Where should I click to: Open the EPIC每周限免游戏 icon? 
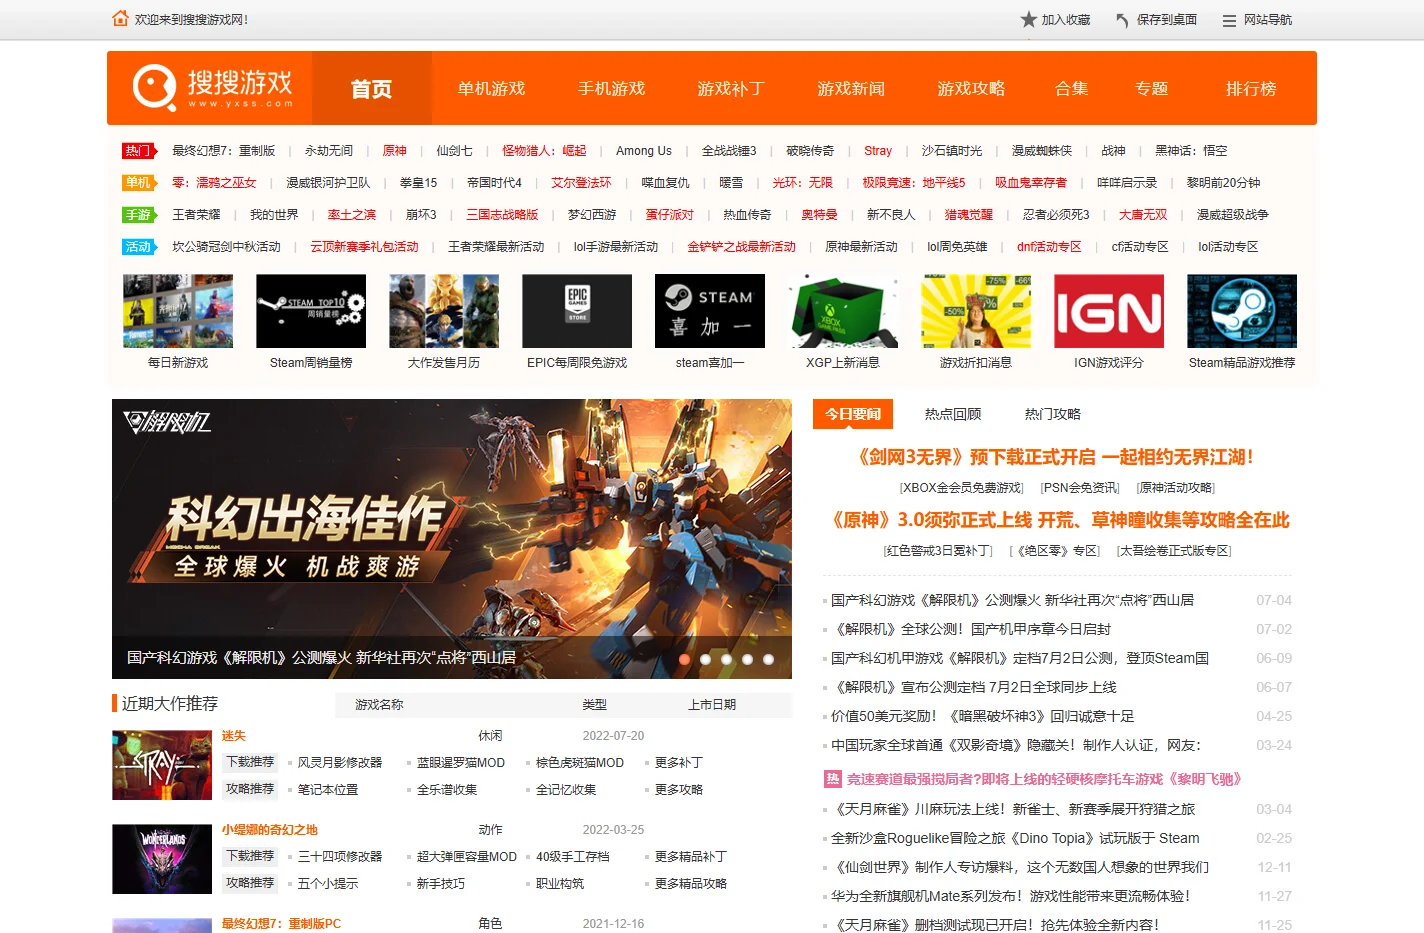coord(577,311)
